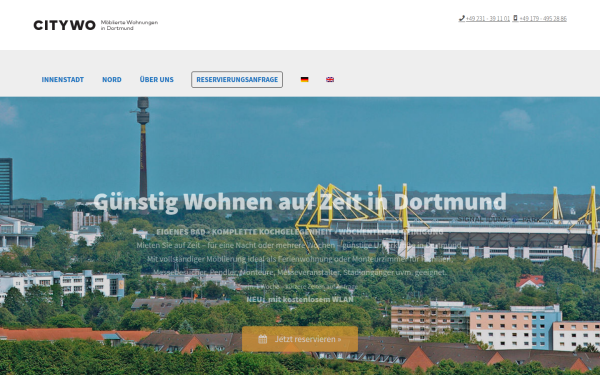The width and height of the screenshot is (600, 375).
Task: Go to ÜBER UNS page
Action: point(157,80)
